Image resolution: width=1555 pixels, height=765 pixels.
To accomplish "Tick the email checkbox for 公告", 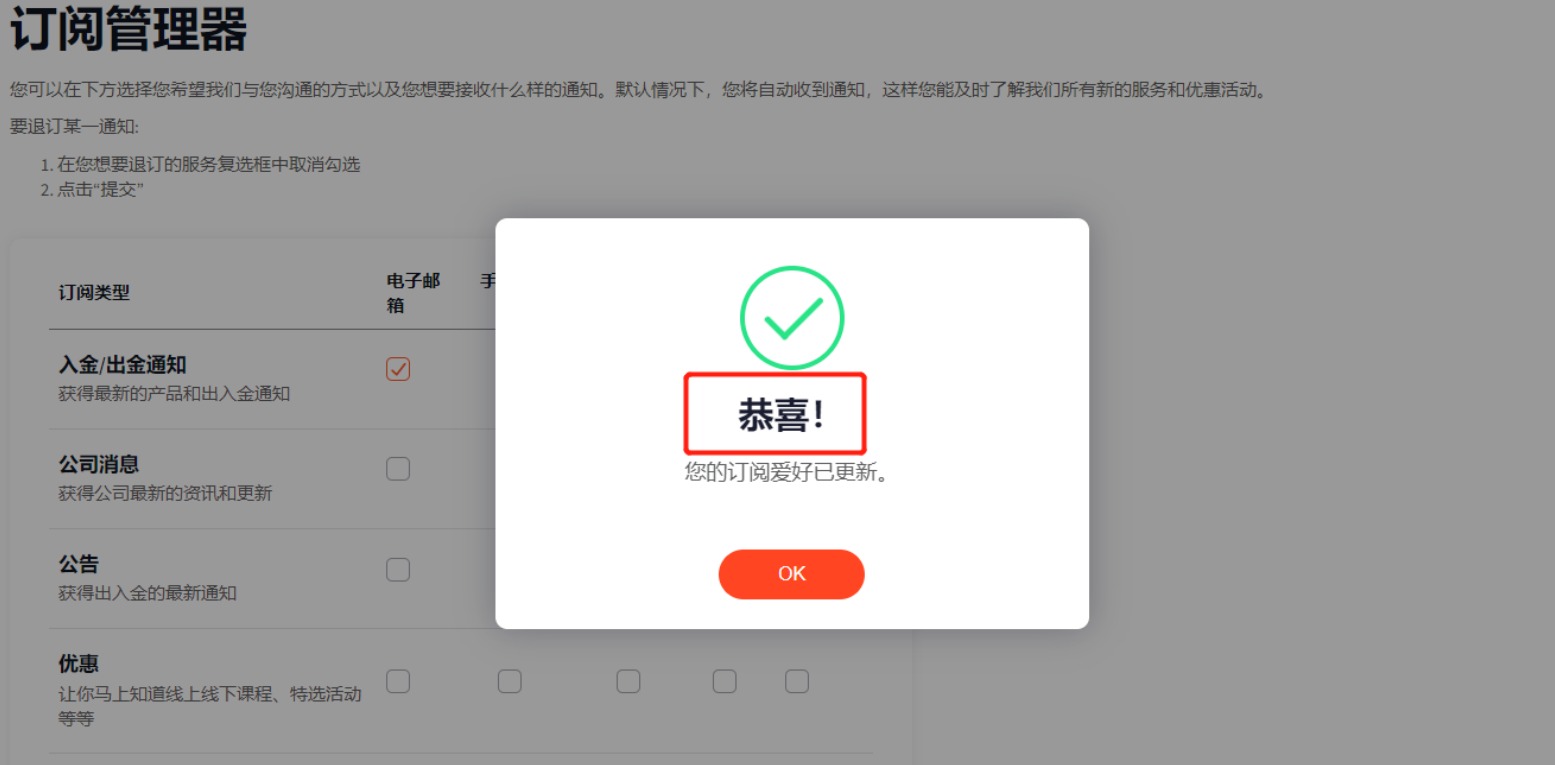I will tap(398, 569).
